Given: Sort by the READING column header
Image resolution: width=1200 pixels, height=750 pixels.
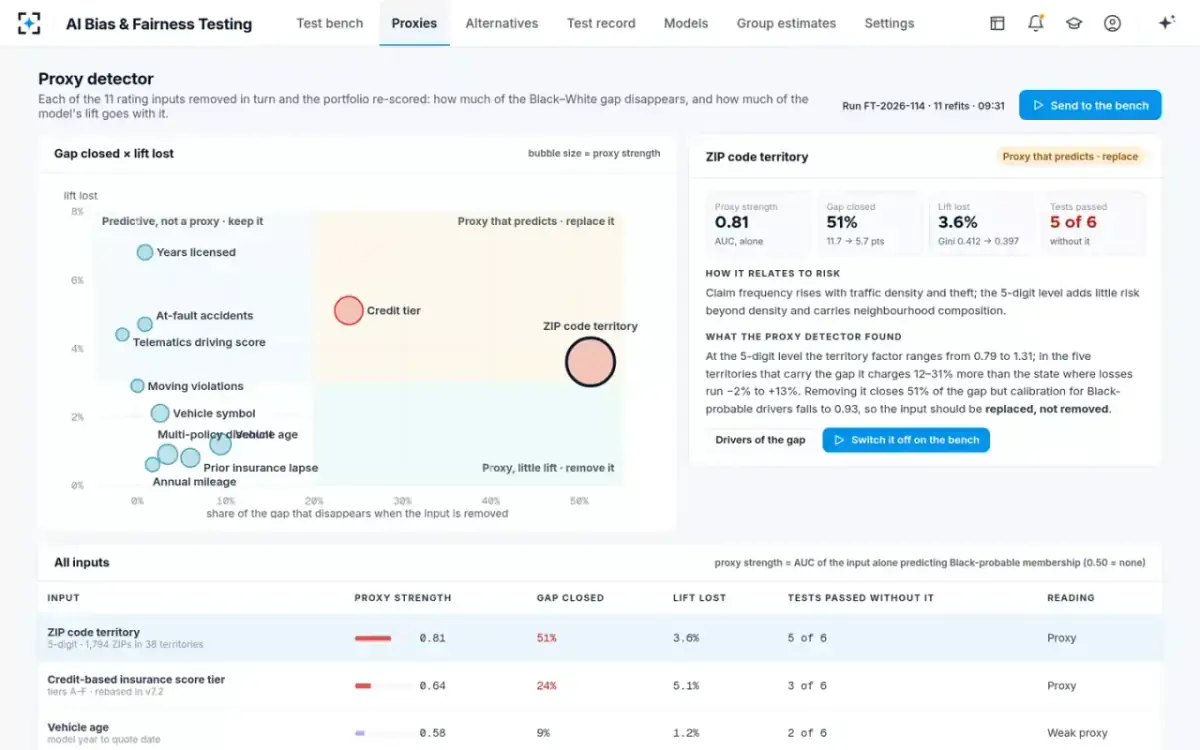Looking at the screenshot, I should point(1071,598).
